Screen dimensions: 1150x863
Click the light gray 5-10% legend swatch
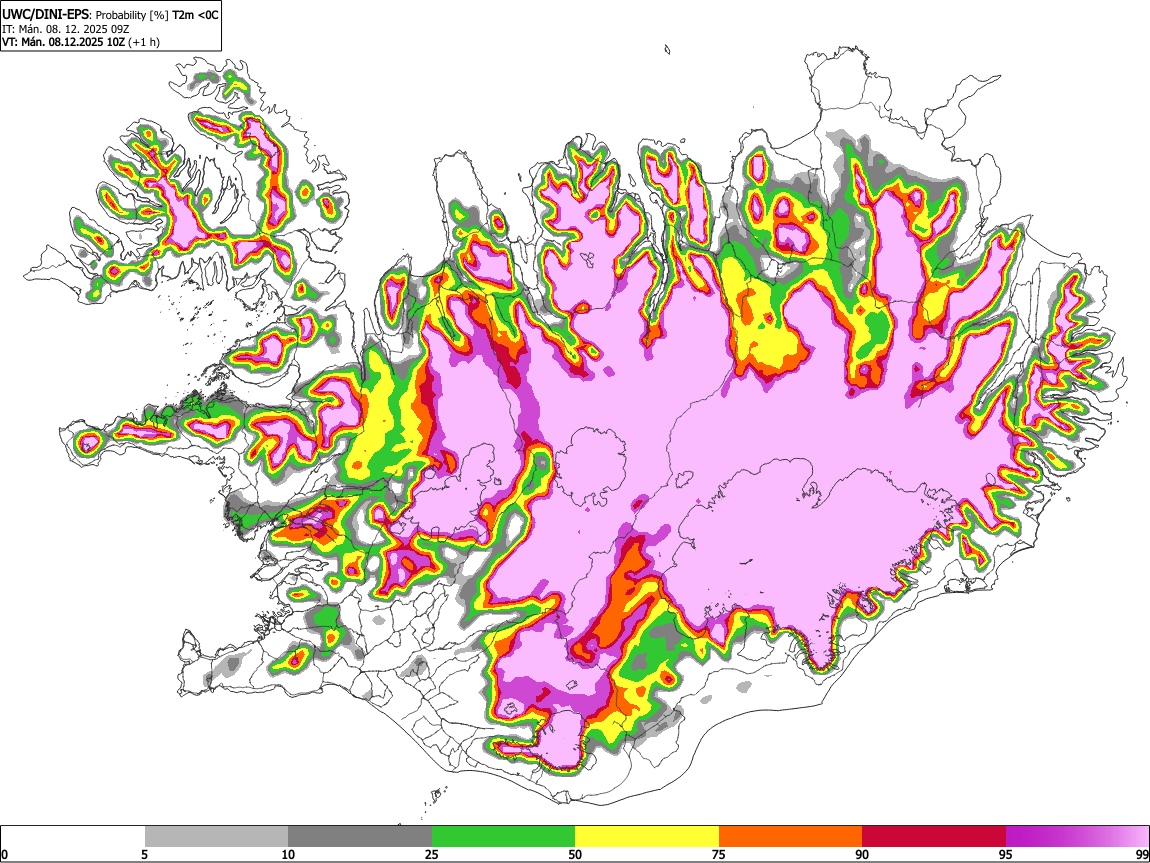[216, 836]
